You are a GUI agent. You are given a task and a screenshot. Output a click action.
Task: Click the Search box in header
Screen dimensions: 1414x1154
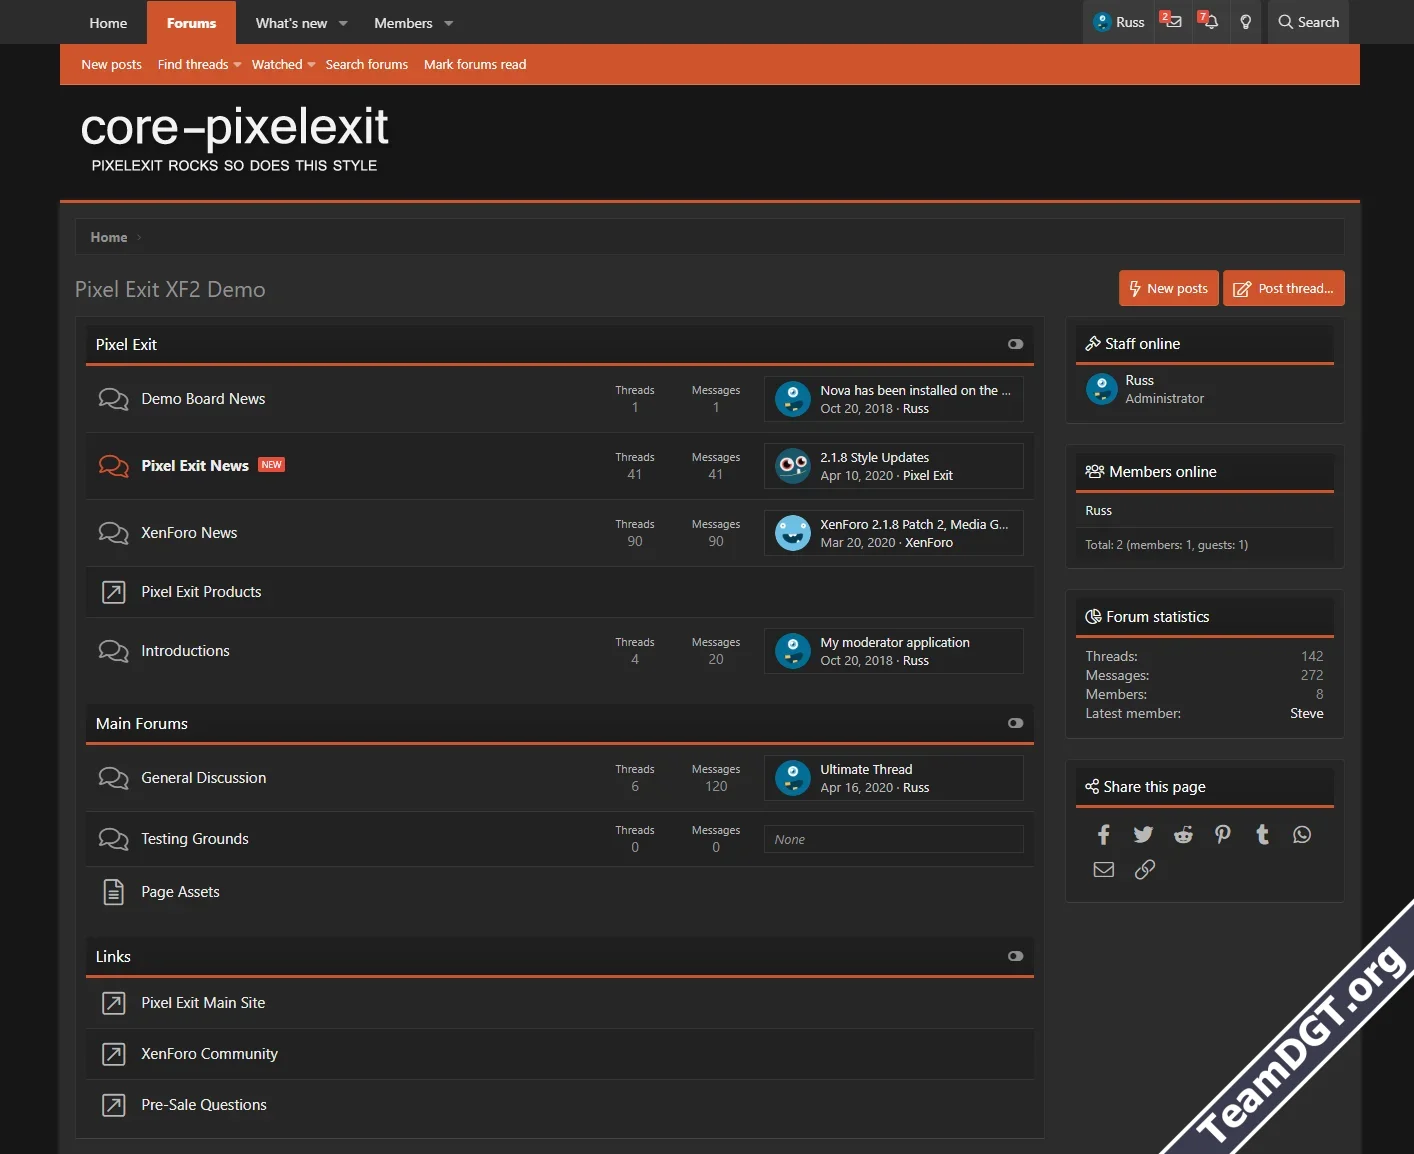click(1308, 22)
